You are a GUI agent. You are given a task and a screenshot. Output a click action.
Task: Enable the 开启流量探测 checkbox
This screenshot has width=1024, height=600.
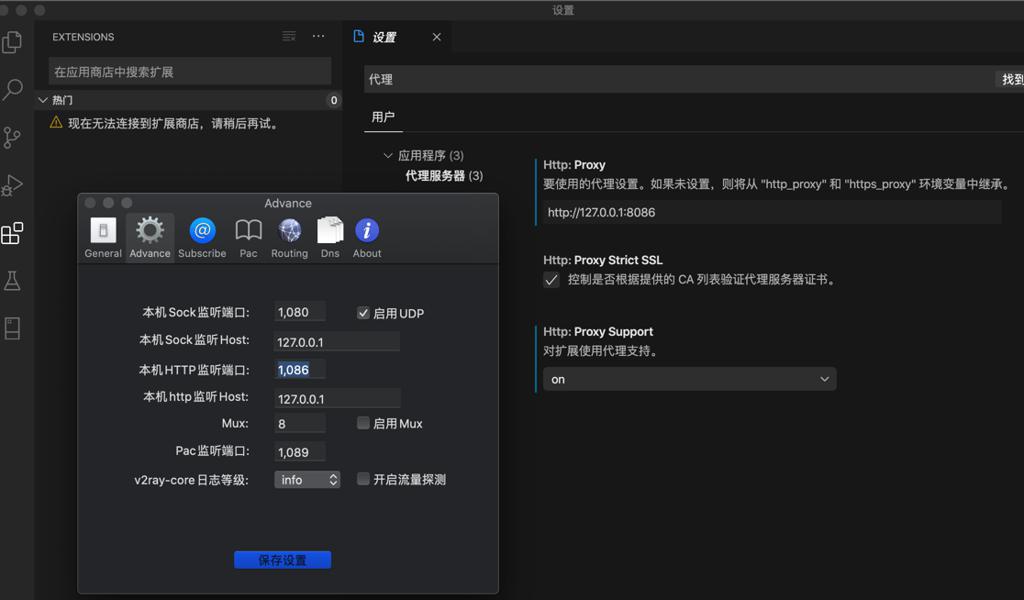(363, 479)
